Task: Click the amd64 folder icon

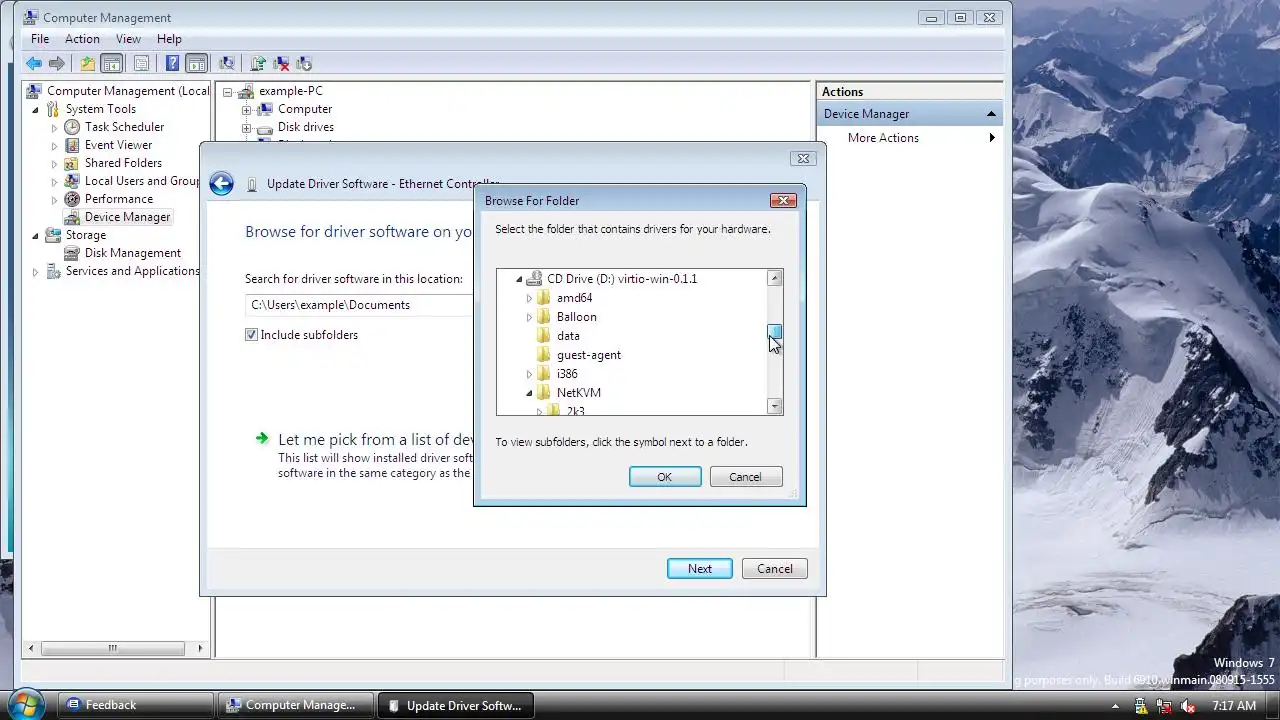Action: 544,298
